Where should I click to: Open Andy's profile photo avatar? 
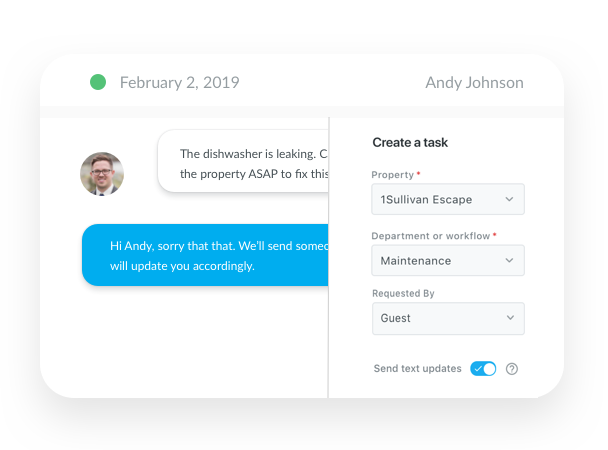click(102, 174)
